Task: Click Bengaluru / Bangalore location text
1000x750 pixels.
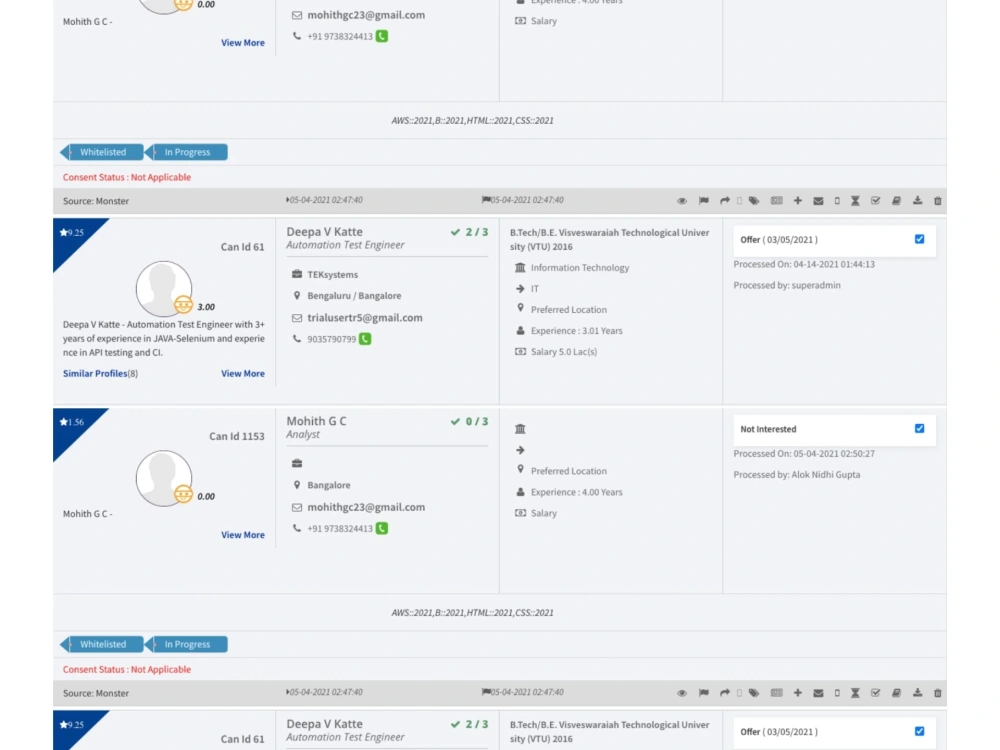Action: click(x=354, y=296)
